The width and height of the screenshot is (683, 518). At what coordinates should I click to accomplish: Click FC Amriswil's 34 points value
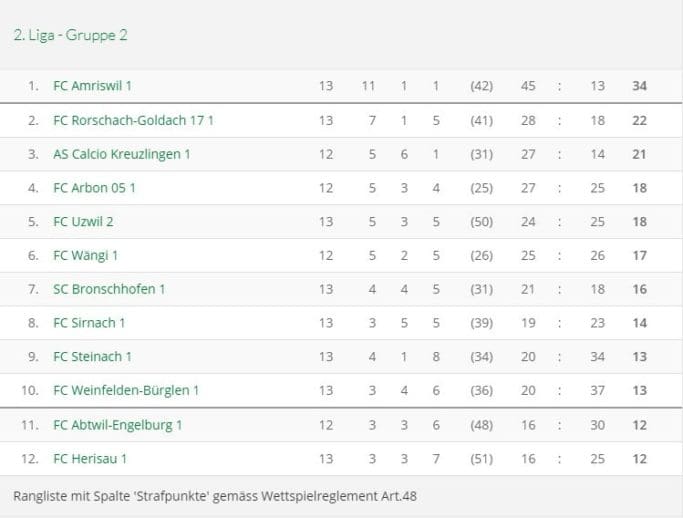click(x=640, y=86)
